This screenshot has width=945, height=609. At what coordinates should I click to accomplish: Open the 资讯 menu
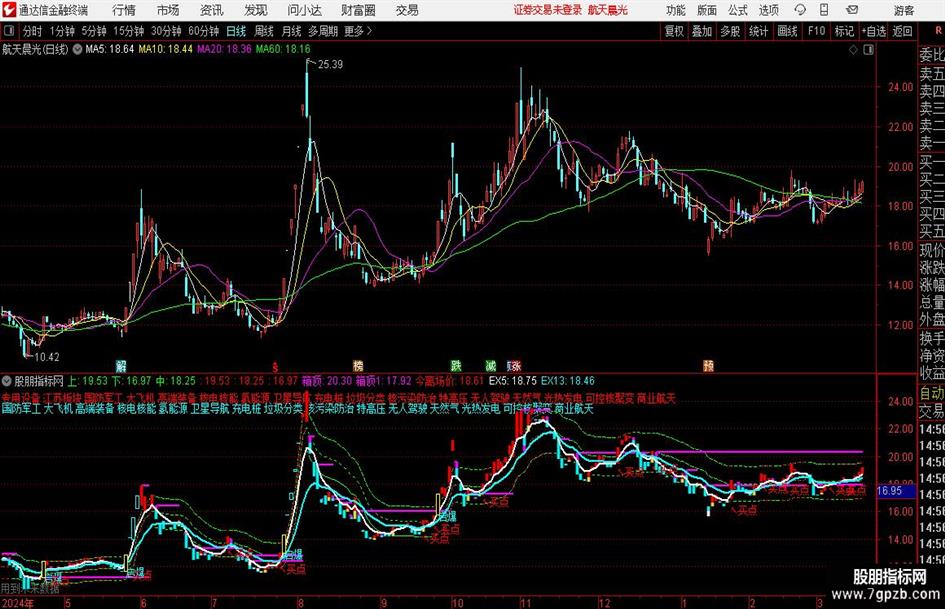[211, 10]
